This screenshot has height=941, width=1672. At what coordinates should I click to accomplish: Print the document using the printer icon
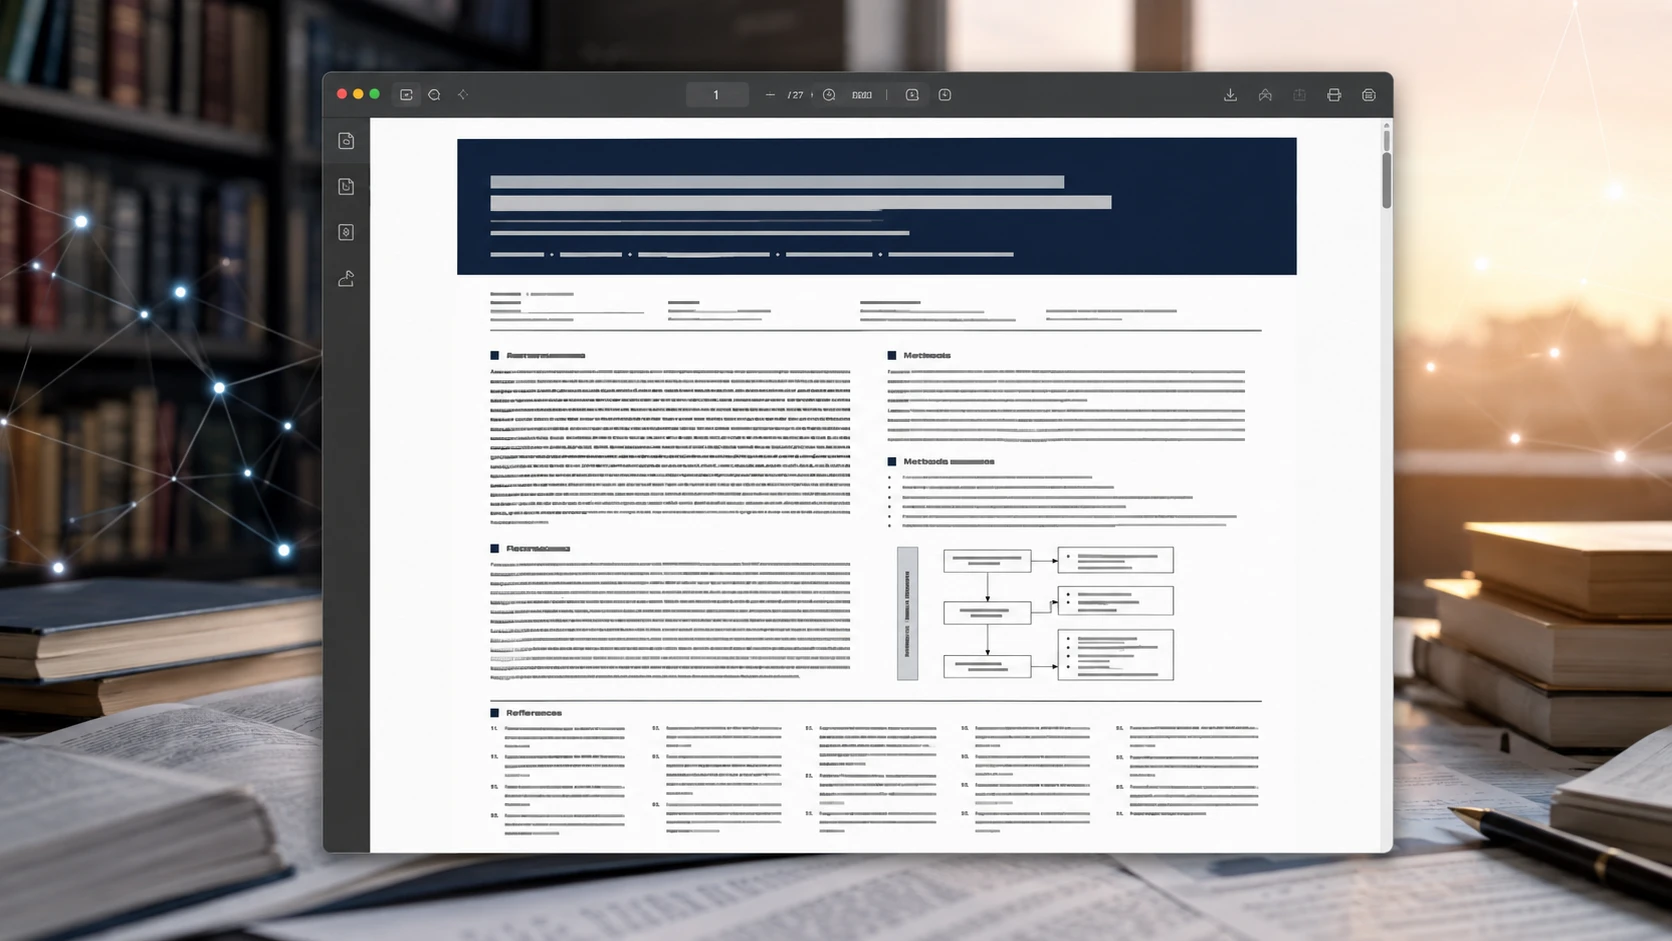click(x=1334, y=95)
